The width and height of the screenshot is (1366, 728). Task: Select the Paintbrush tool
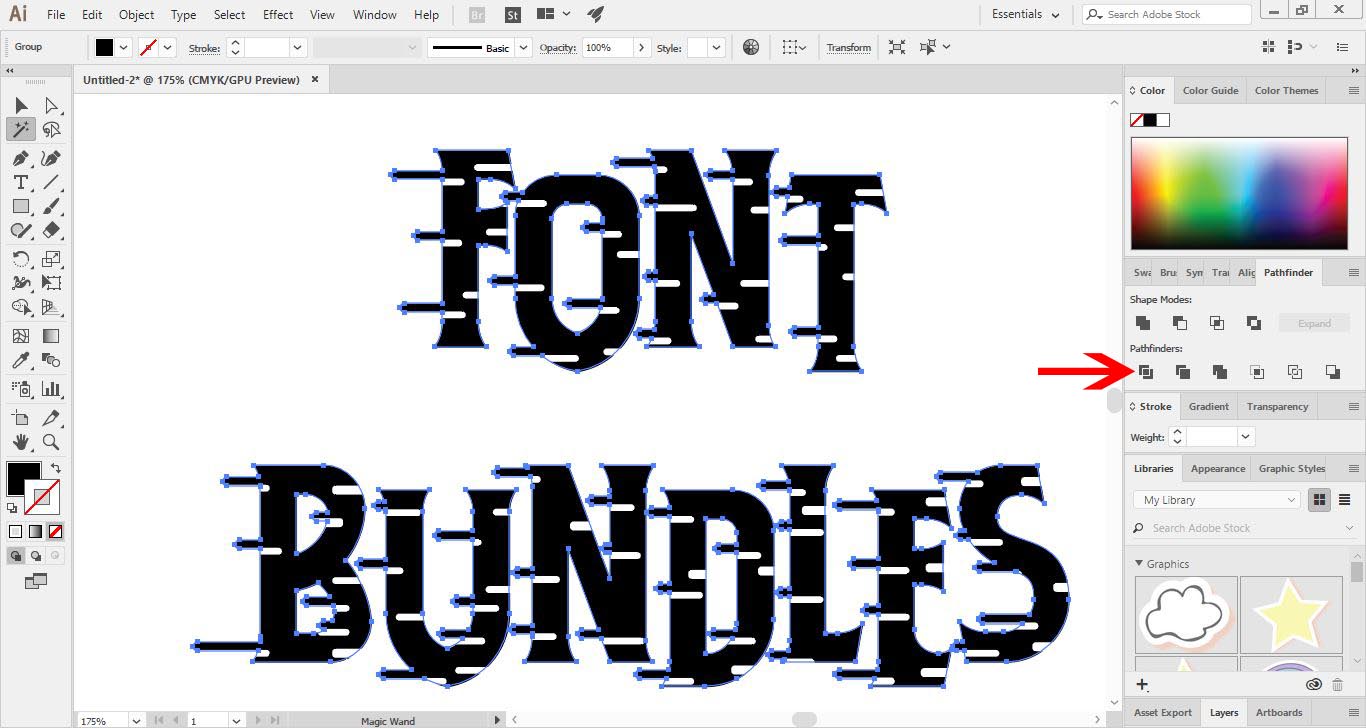(x=51, y=206)
